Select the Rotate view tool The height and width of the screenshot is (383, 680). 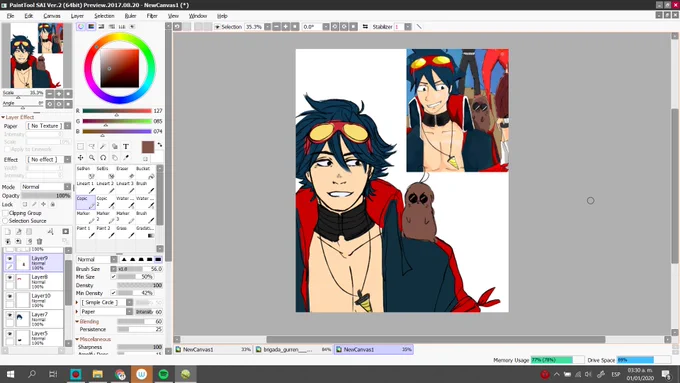103,158
